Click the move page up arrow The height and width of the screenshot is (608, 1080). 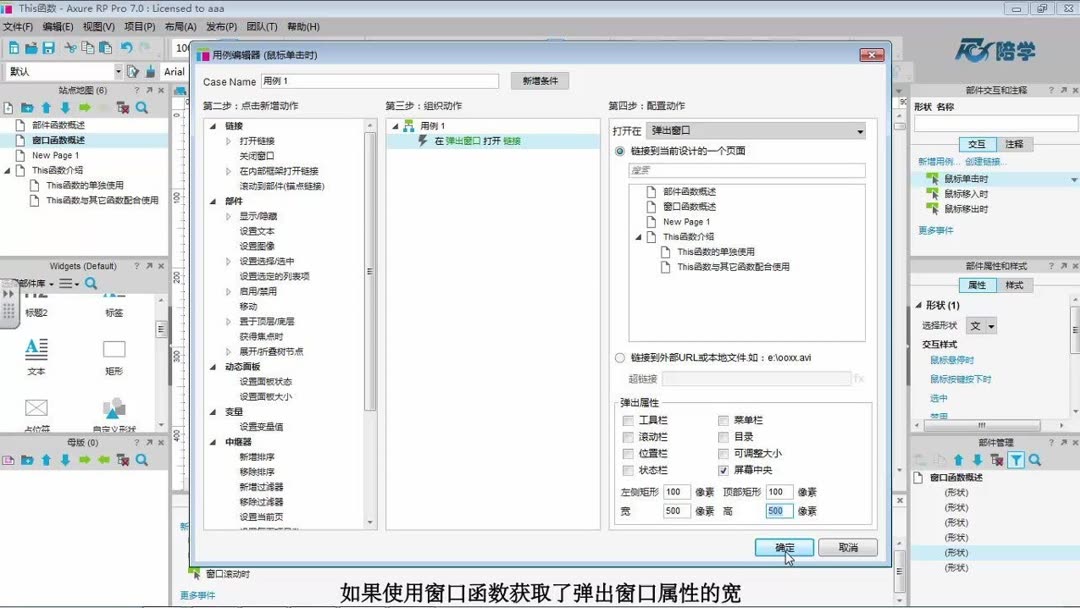pyautogui.click(x=47, y=106)
